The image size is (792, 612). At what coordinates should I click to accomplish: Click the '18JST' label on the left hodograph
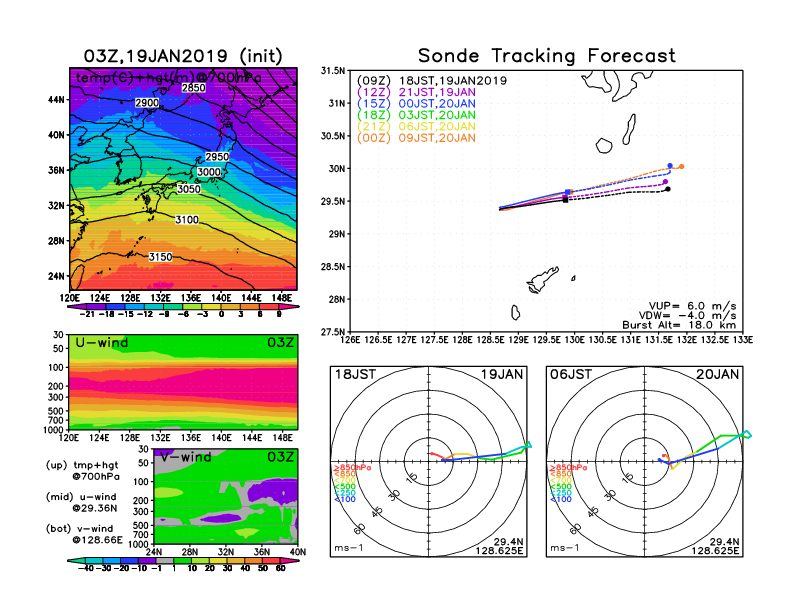coord(355,375)
